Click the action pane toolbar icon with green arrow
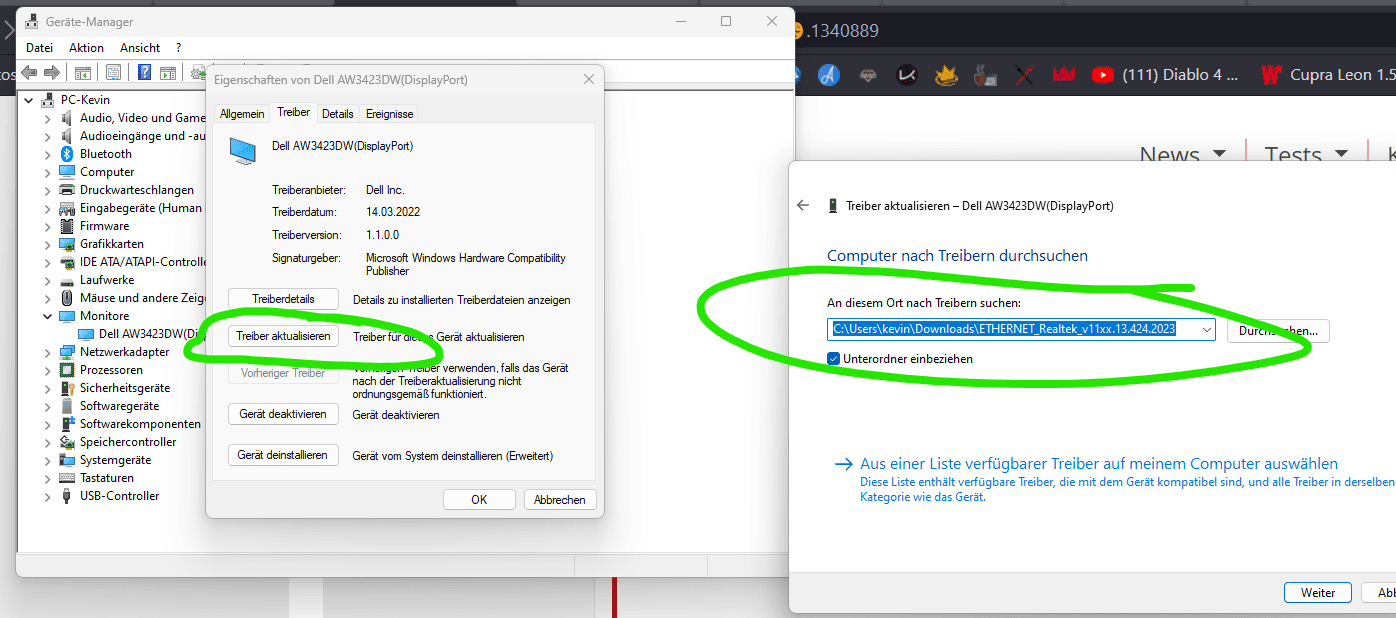Screen dimensions: 1396x618 [x=168, y=72]
